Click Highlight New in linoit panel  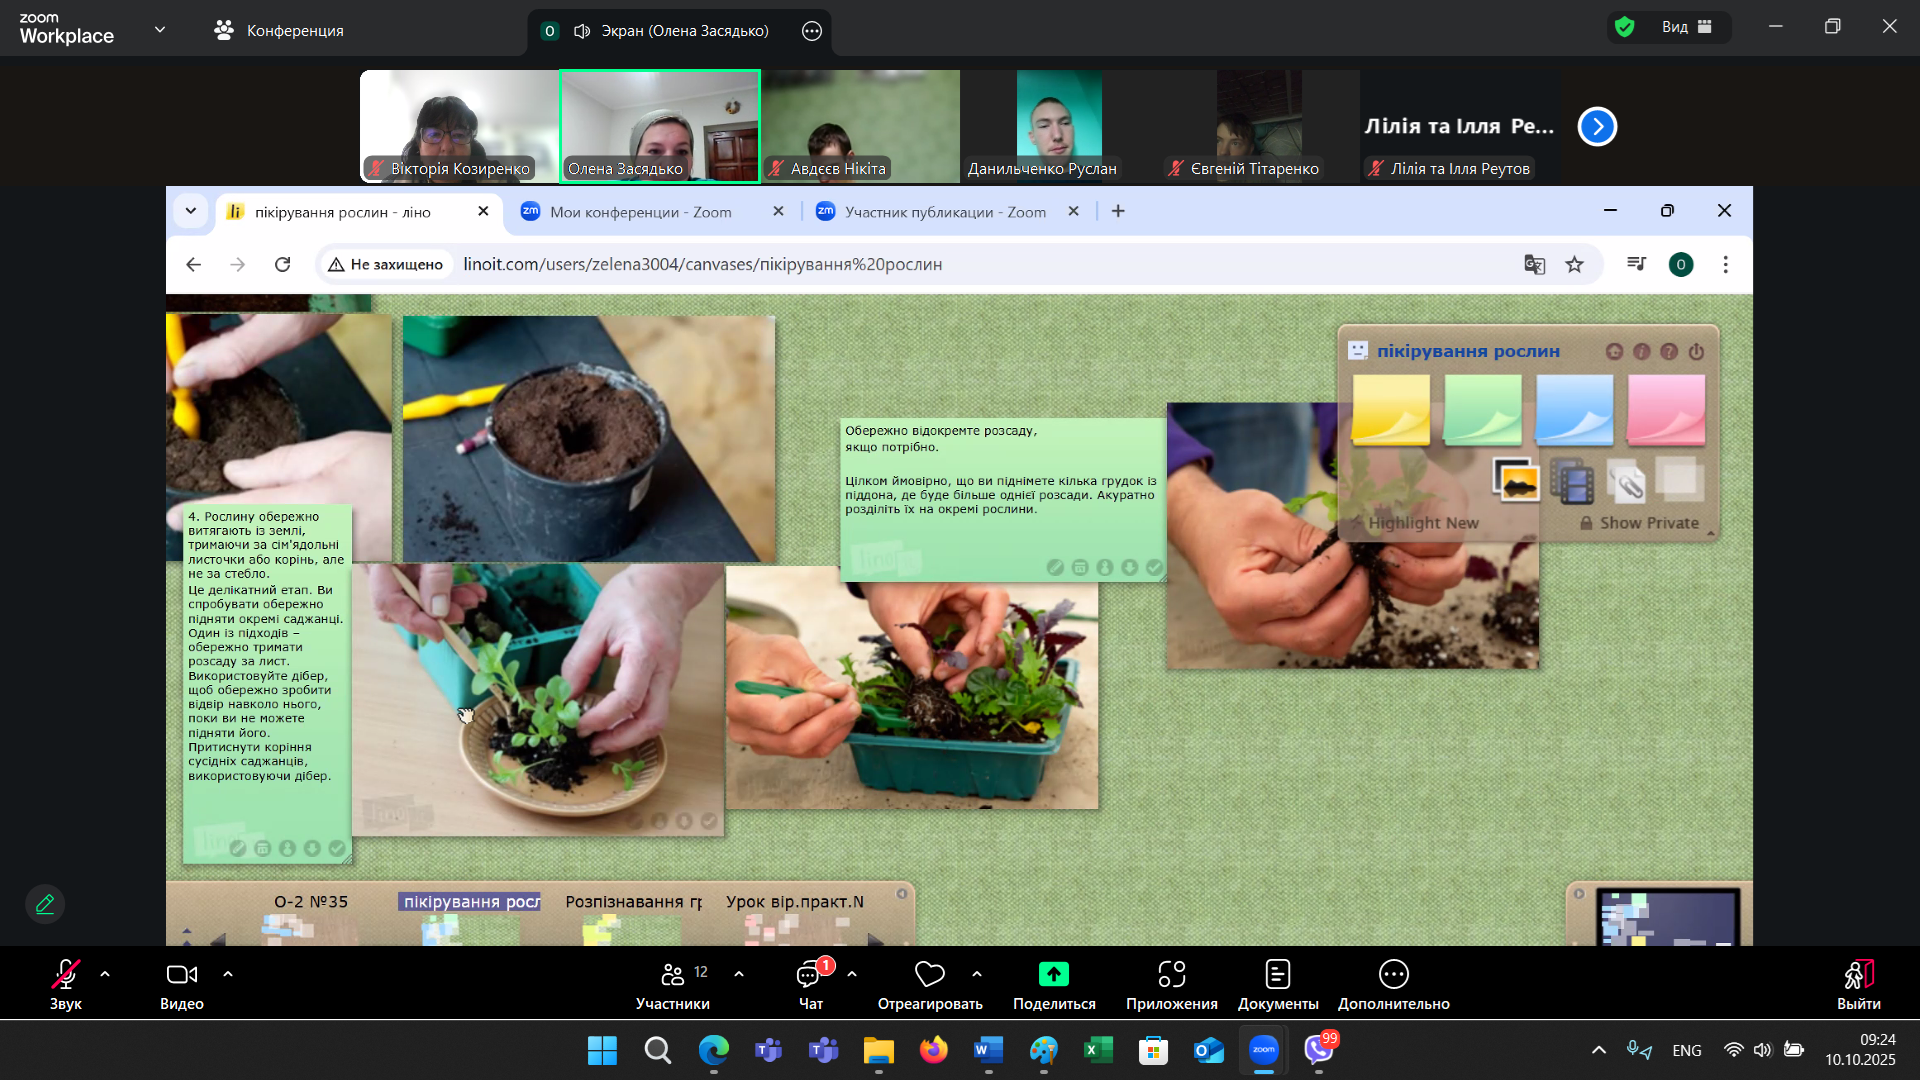coord(1422,523)
